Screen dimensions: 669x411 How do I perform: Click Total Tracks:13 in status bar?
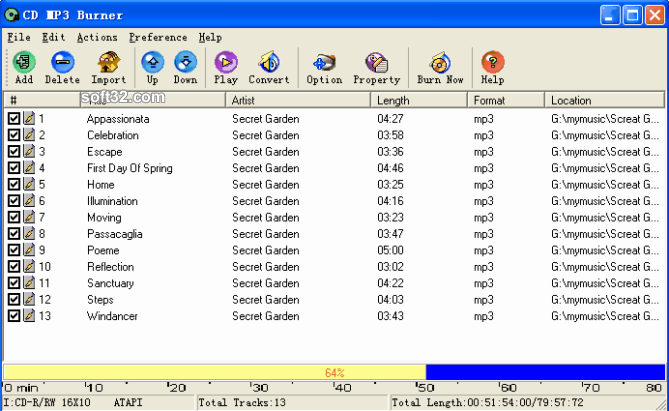coord(242,402)
